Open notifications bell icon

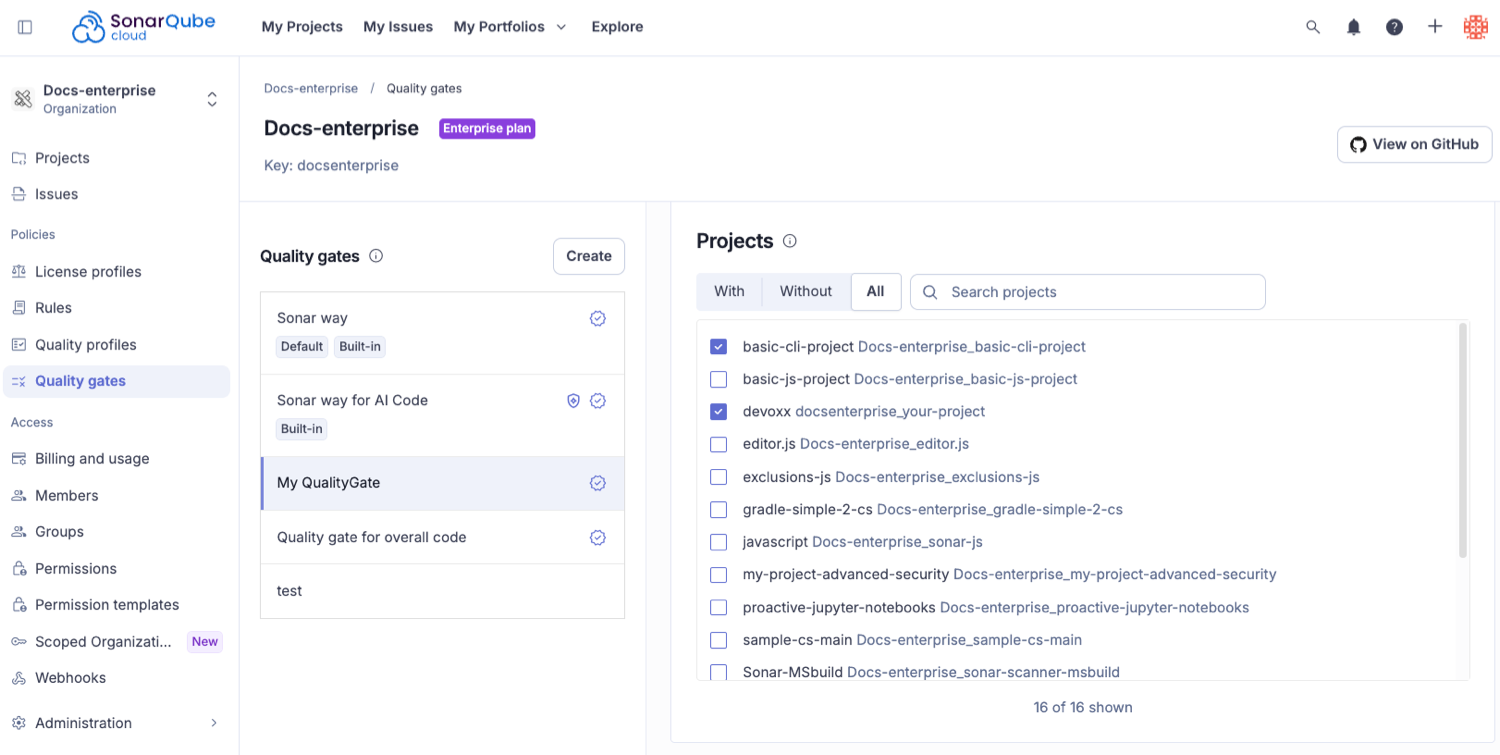click(1353, 27)
